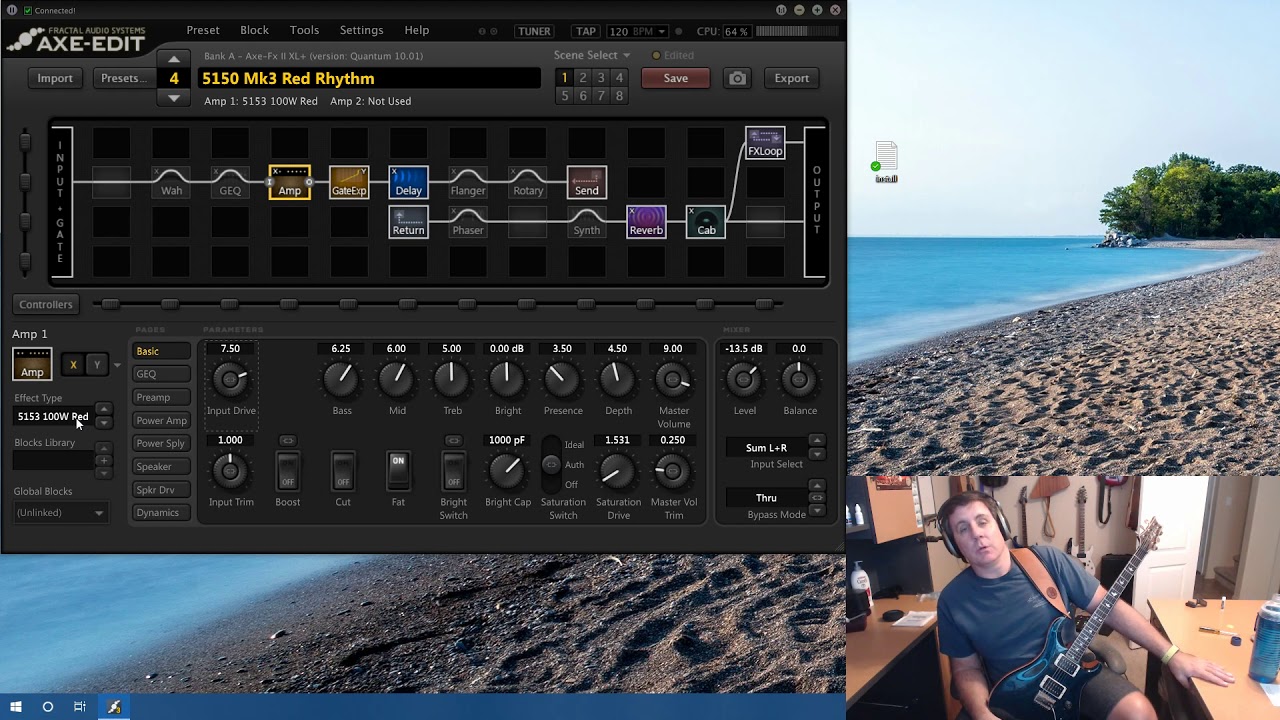1280x720 pixels.
Task: Open Task View on the taskbar
Action: click(80, 707)
